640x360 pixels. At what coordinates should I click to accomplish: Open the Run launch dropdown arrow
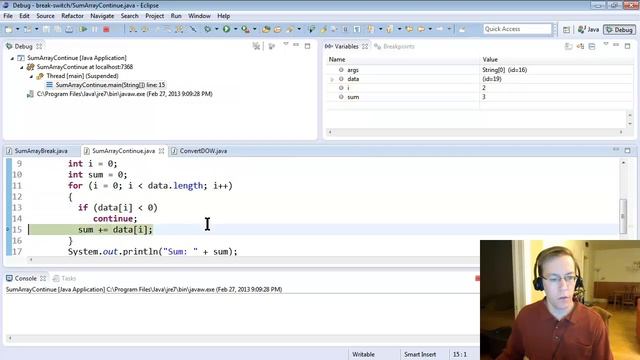click(x=236, y=29)
